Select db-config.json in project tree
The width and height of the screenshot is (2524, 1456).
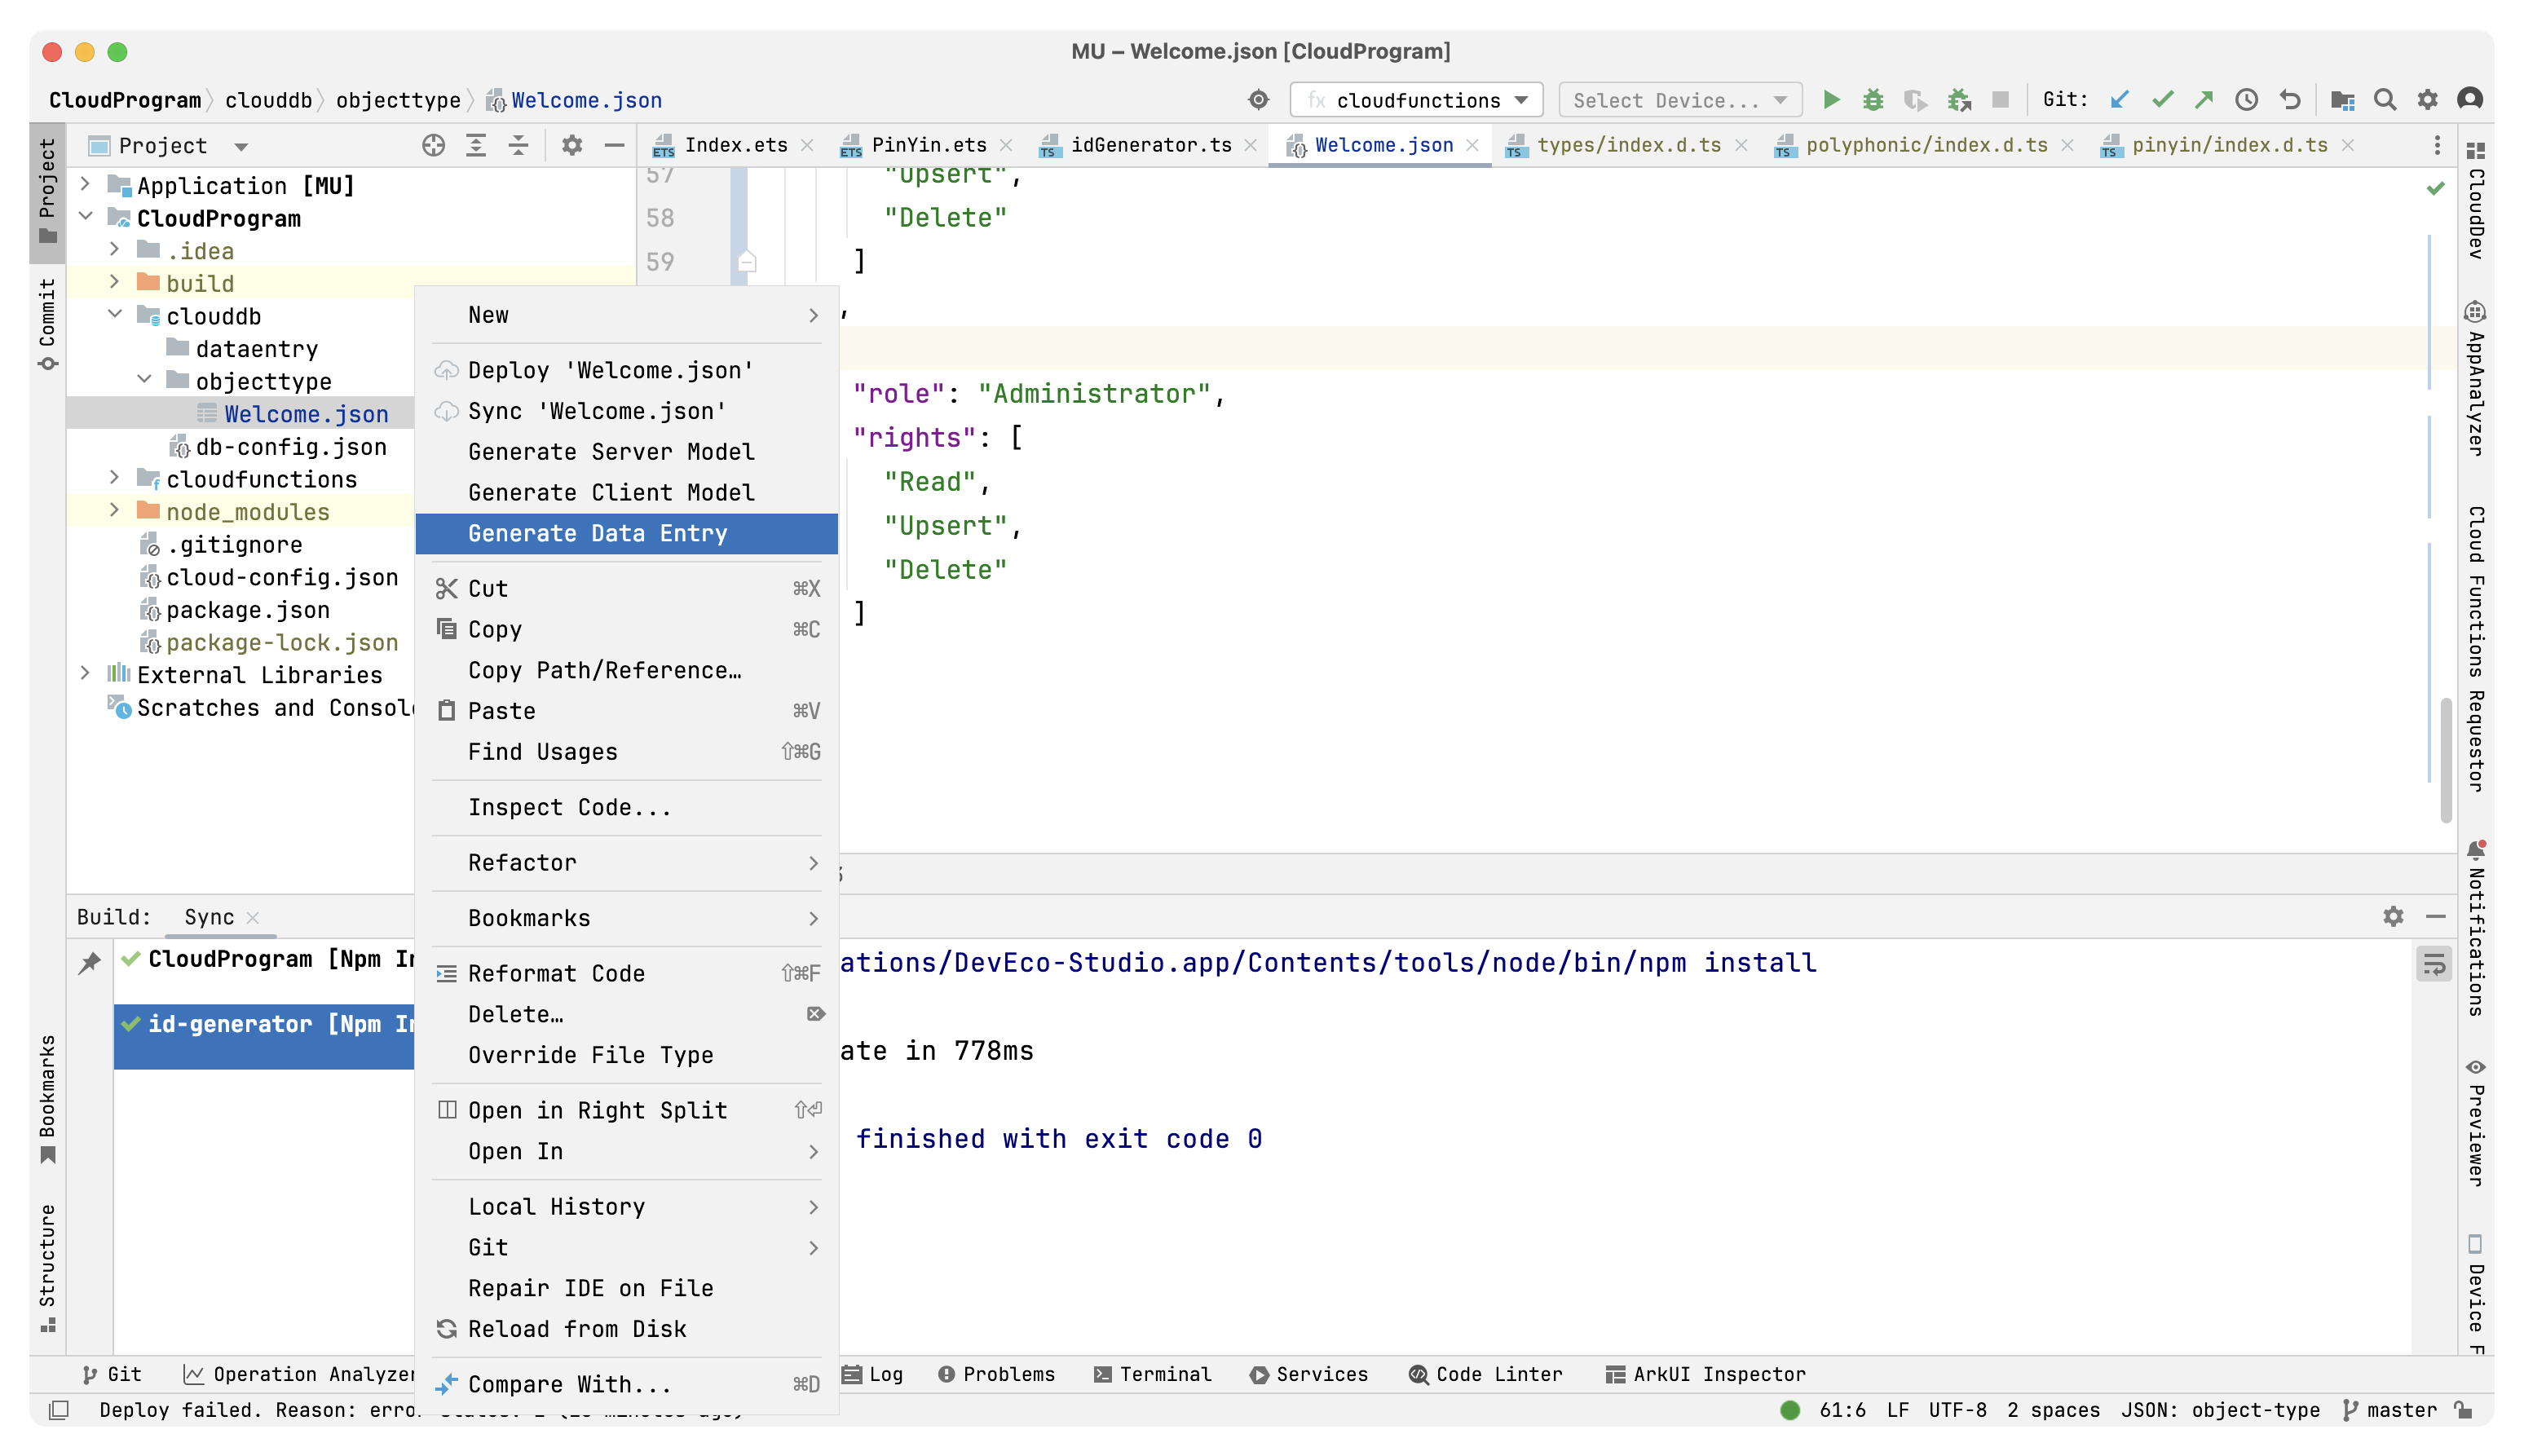(290, 447)
